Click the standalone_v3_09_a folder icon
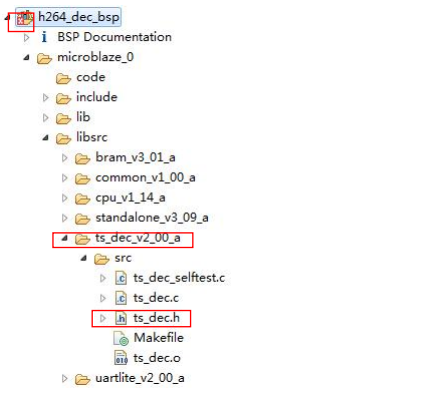This screenshot has width=426, height=397. (82, 219)
